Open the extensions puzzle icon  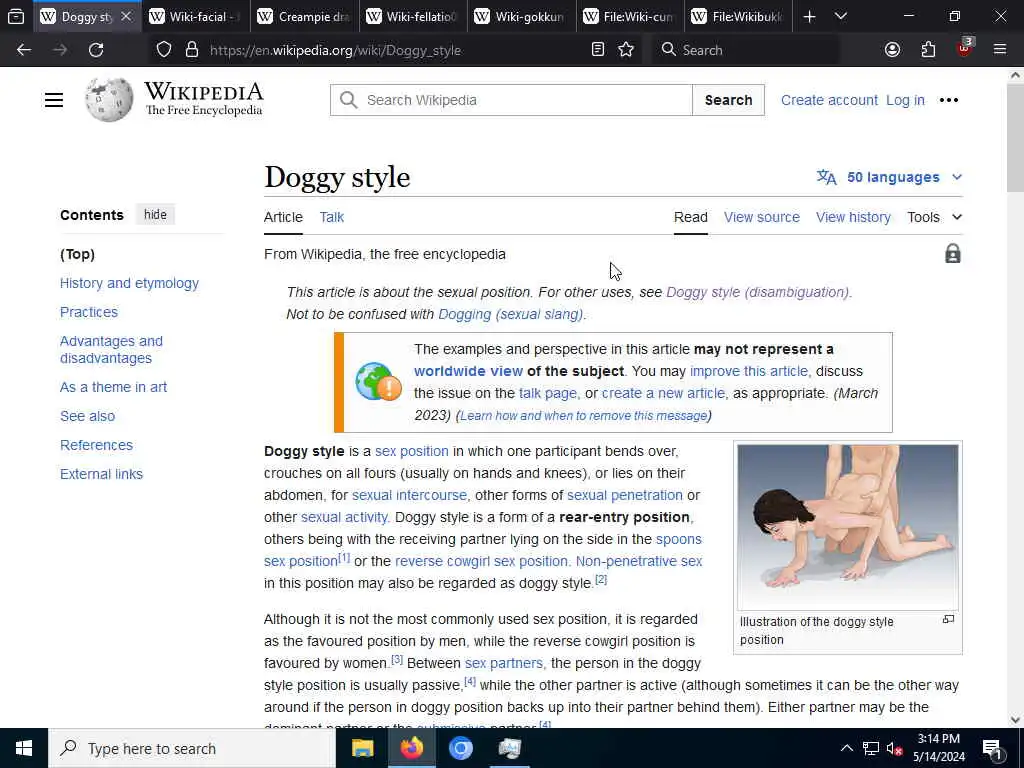928,50
